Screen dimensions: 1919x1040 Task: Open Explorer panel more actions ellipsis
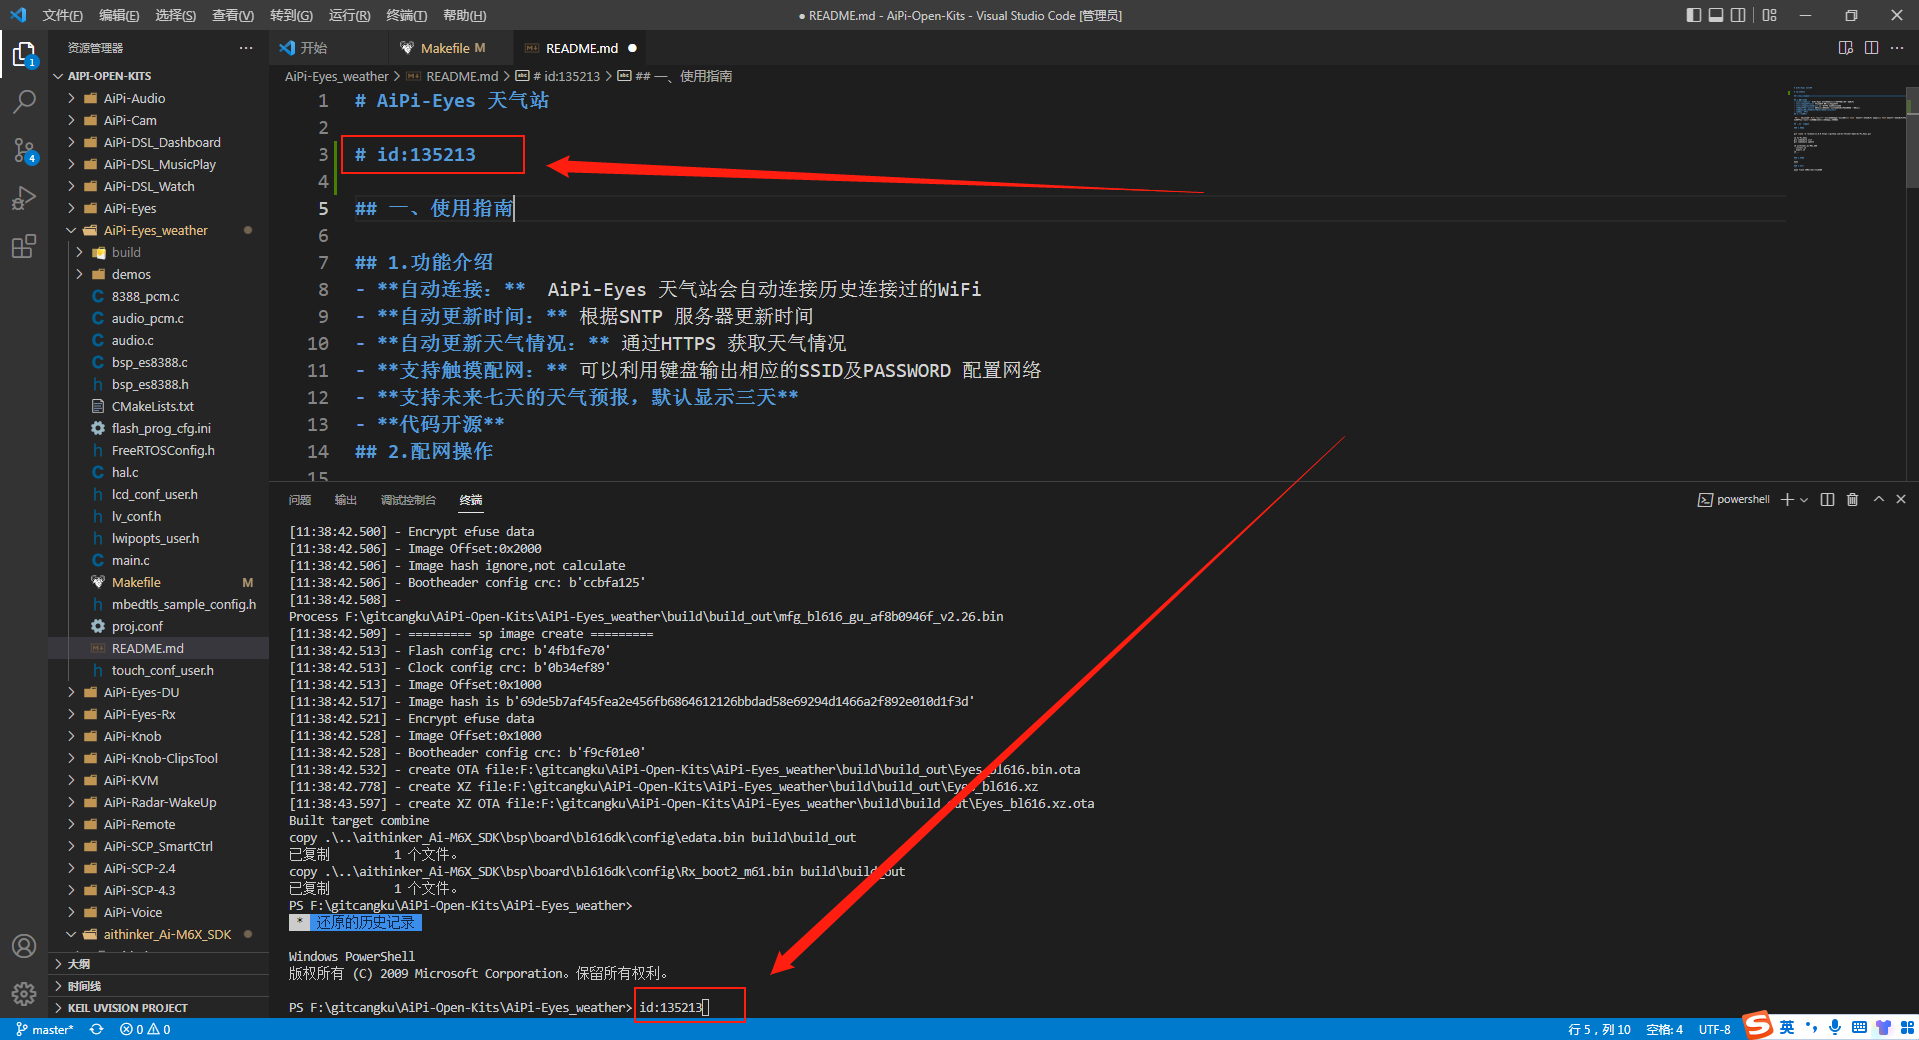(x=246, y=48)
